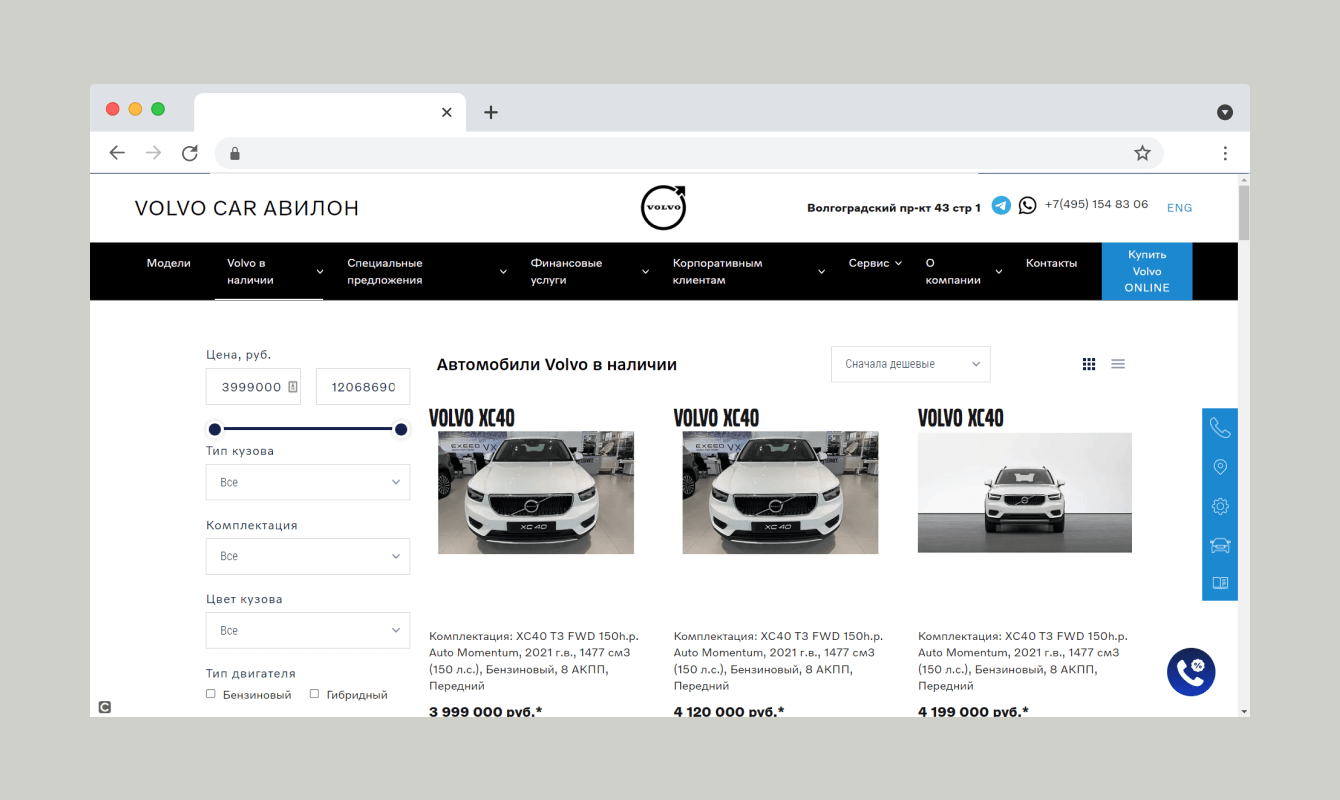Open VOLVO XC40 title above 4 199 000 price
Image resolution: width=1340 pixels, height=800 pixels.
coord(961,418)
